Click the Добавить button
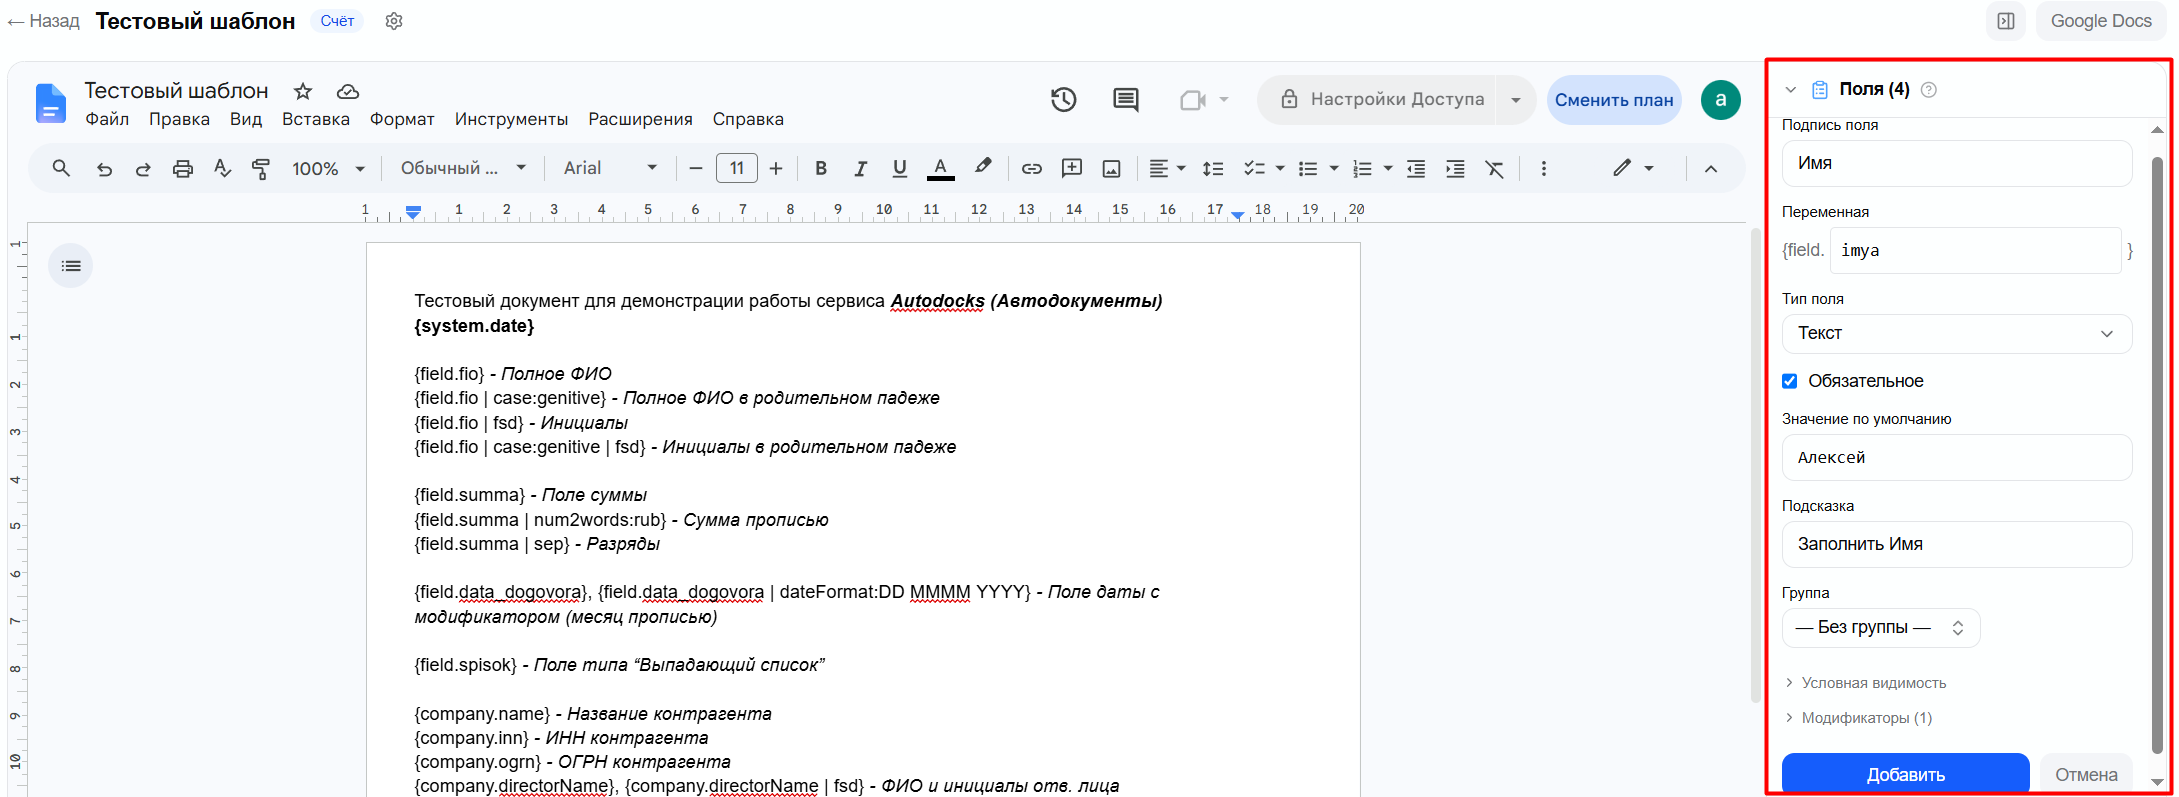The width and height of the screenshot is (2179, 797). click(1905, 774)
